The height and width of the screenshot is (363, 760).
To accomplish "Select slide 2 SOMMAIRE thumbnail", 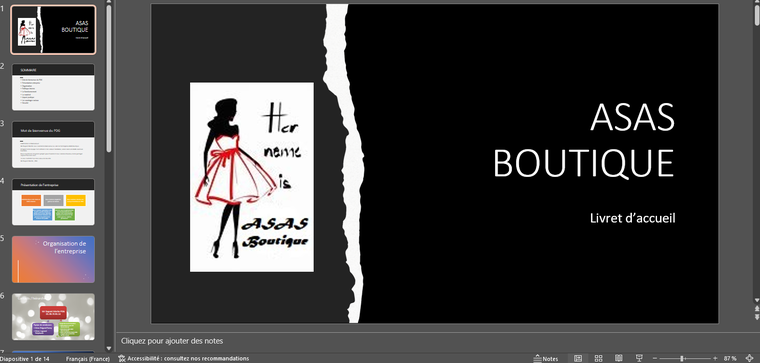I will [x=53, y=87].
